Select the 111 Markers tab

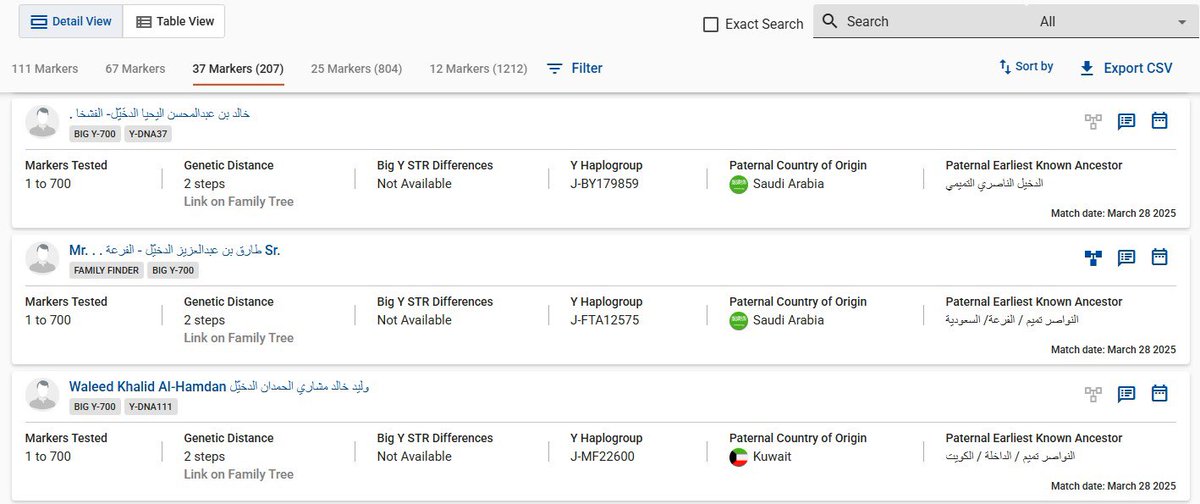(x=45, y=68)
